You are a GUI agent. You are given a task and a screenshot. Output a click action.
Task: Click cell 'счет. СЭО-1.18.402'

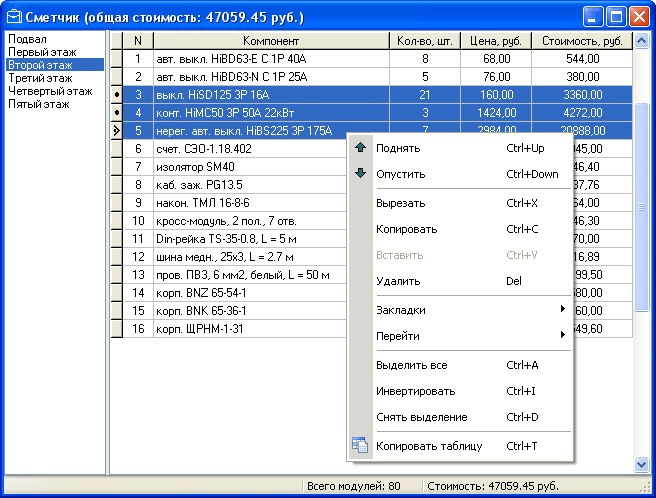pos(250,149)
